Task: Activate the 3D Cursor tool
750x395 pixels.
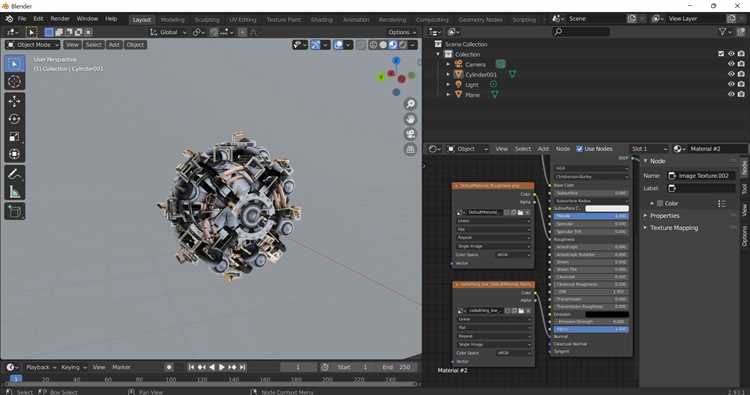Action: click(14, 81)
